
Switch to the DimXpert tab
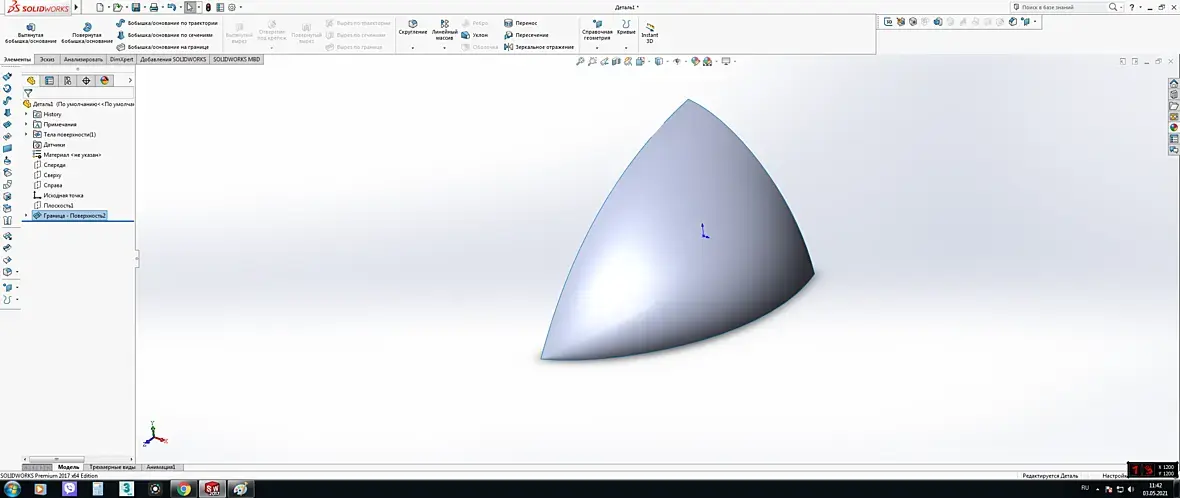point(121,59)
